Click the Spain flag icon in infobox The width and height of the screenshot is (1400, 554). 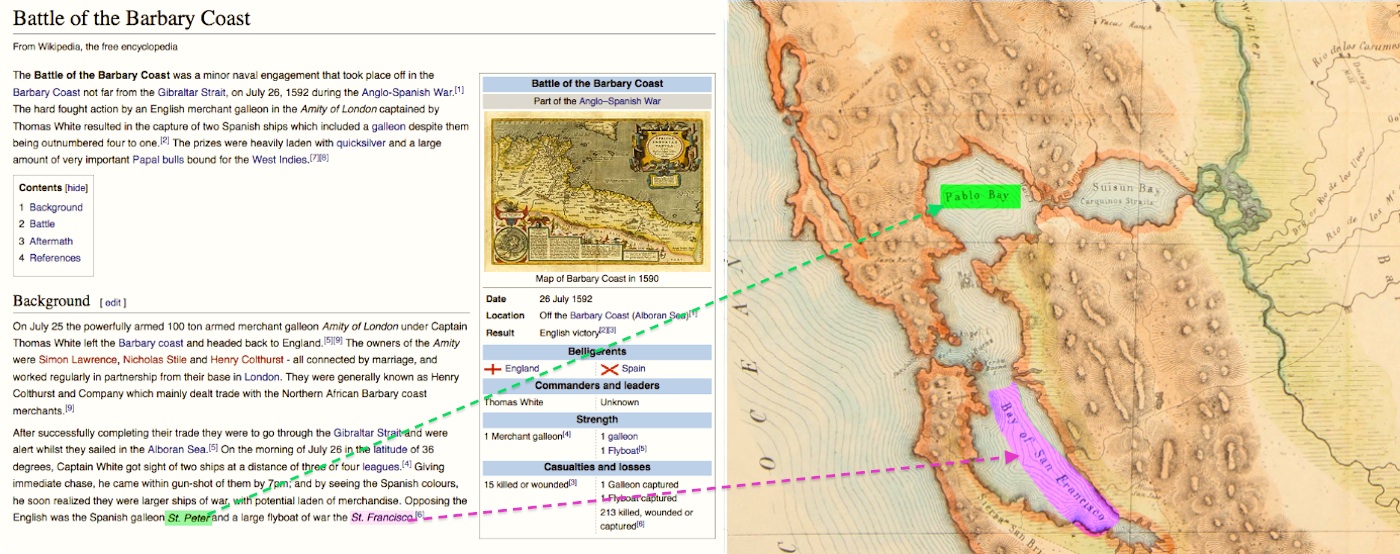pos(609,369)
